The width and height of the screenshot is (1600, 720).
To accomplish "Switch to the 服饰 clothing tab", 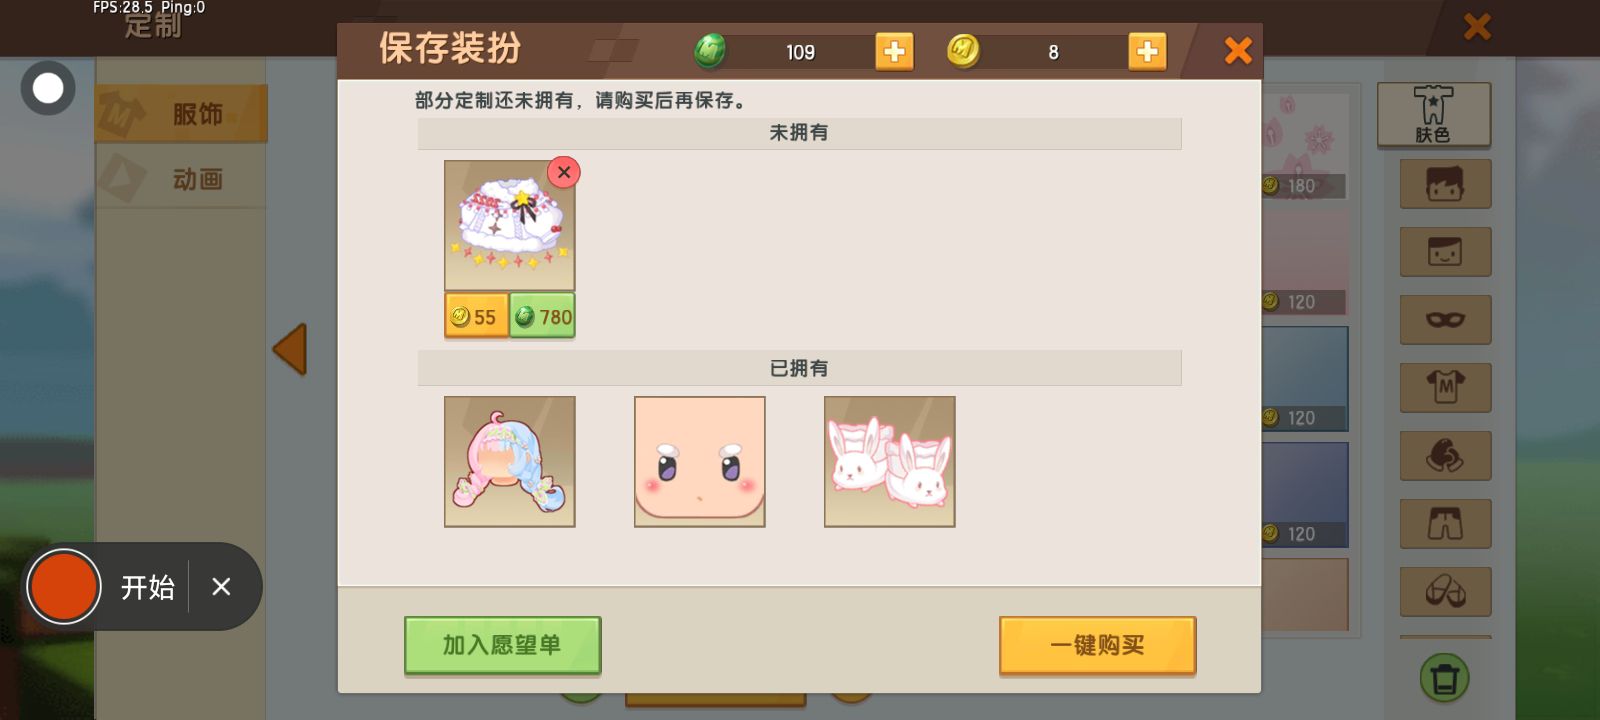I will point(181,113).
